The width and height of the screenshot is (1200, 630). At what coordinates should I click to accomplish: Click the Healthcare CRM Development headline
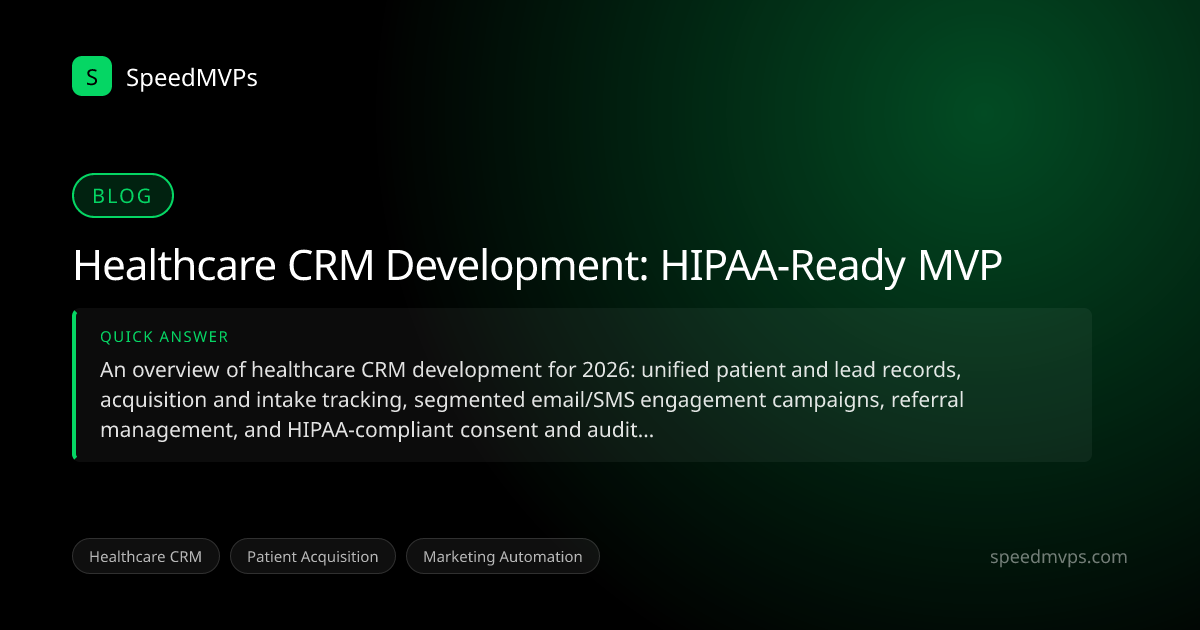(x=537, y=266)
